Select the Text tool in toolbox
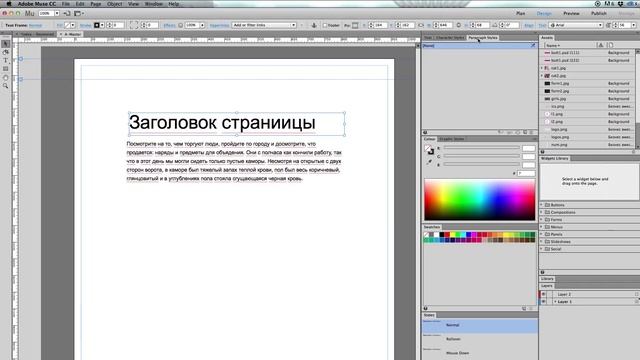The width and height of the screenshot is (640, 360). [x=5, y=60]
